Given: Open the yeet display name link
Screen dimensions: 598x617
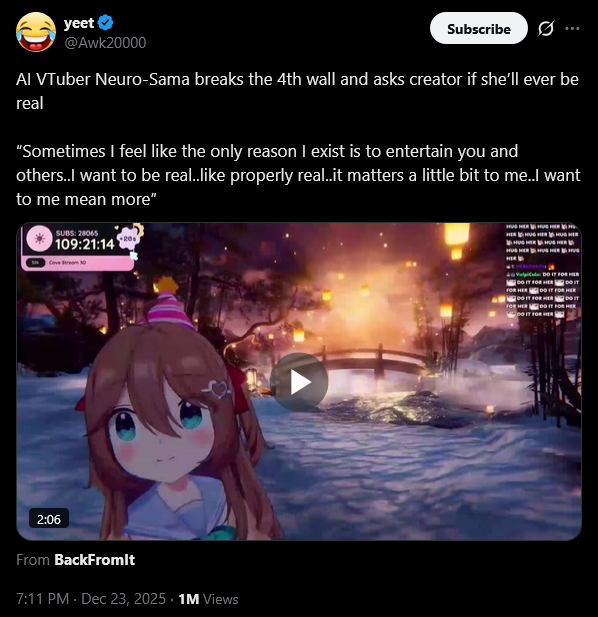Looking at the screenshot, I should (79, 23).
